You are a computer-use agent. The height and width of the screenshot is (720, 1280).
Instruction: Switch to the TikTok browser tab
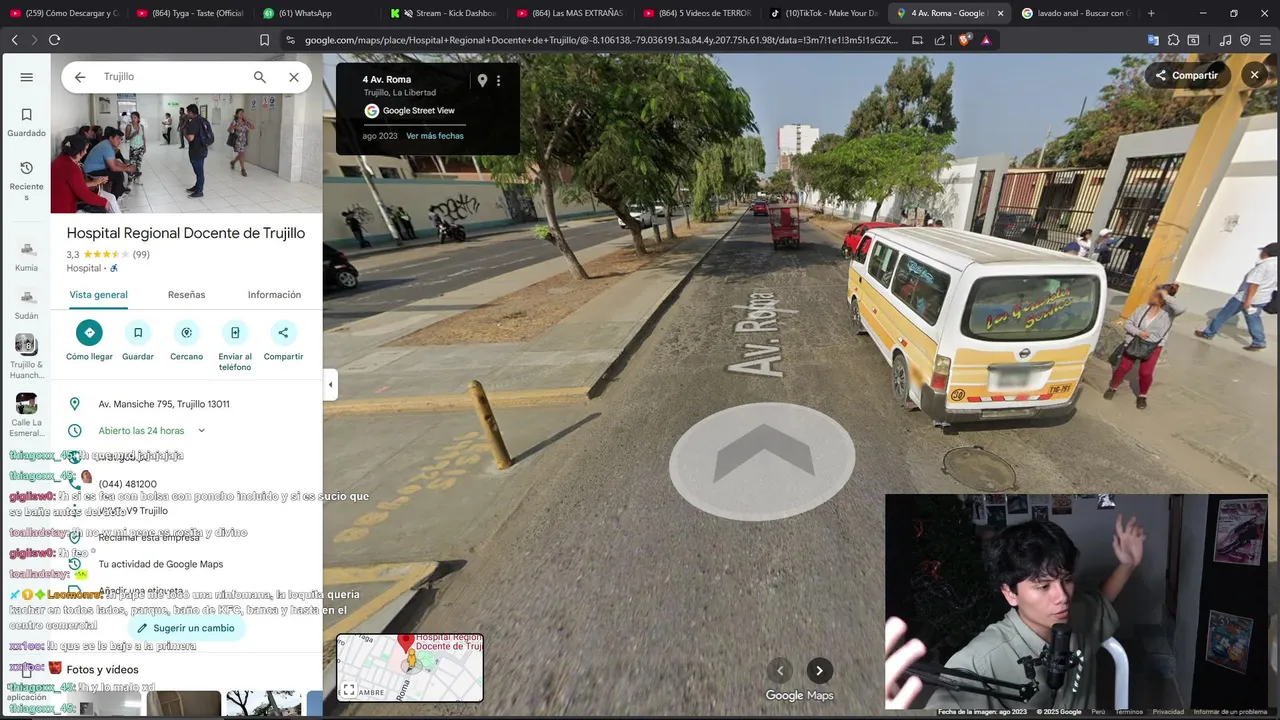point(824,13)
